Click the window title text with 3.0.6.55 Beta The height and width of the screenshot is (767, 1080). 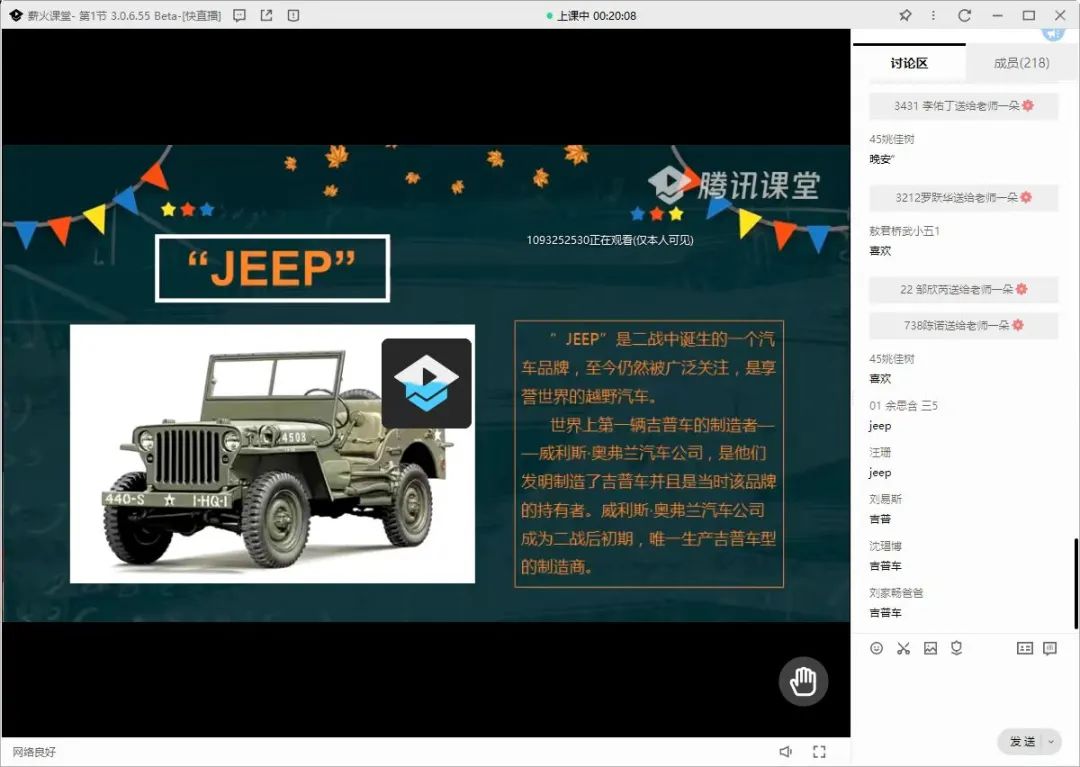coord(125,15)
